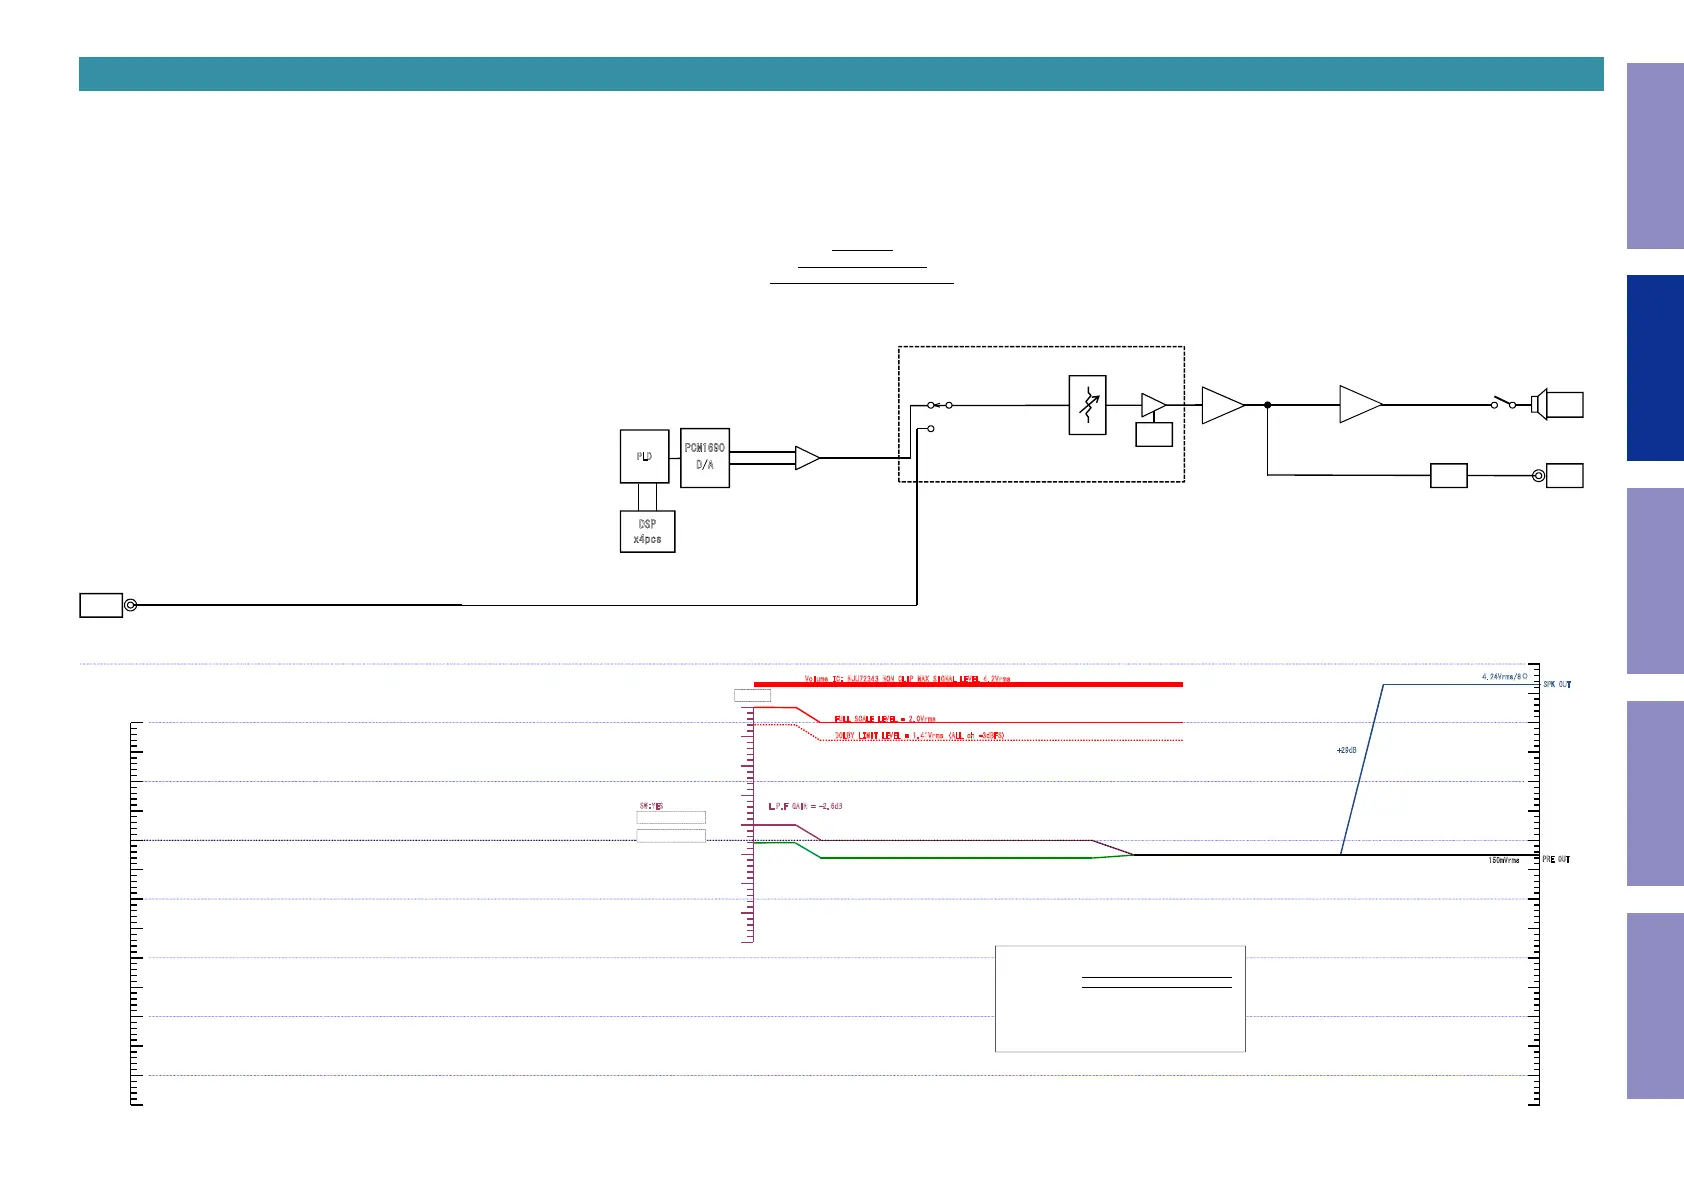Click the speaker symbol at output
1684x1191 pixels.
coord(1540,405)
